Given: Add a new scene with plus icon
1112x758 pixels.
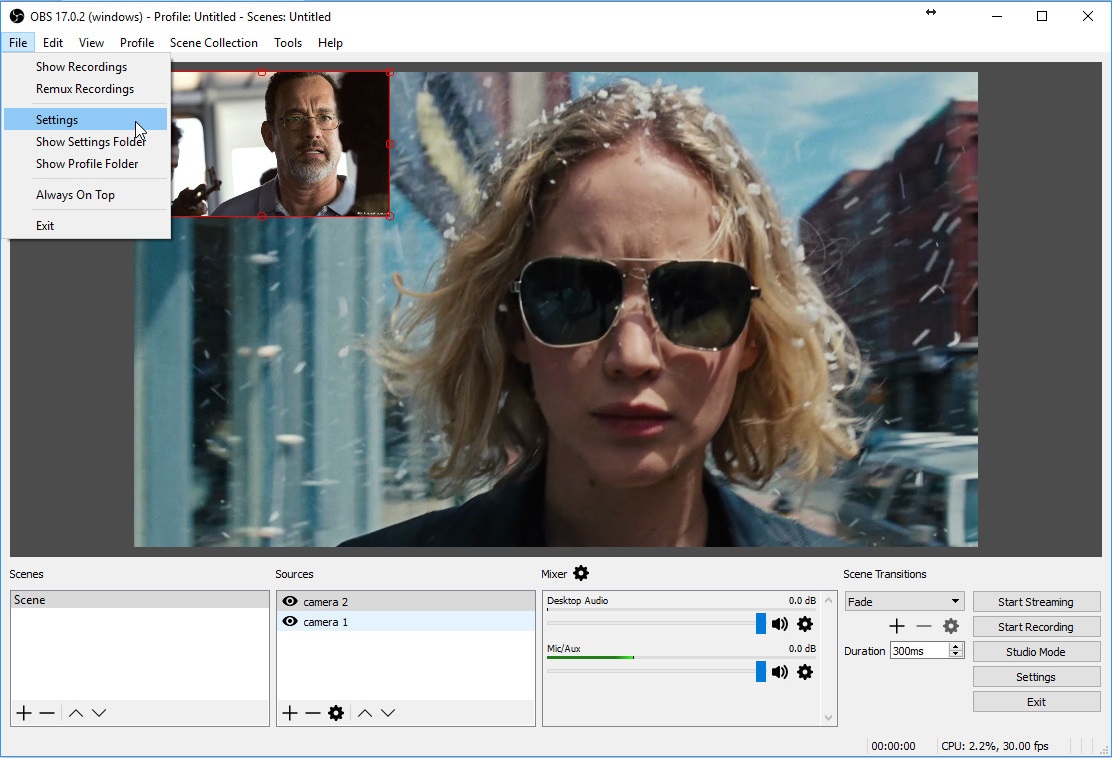Looking at the screenshot, I should tap(24, 713).
